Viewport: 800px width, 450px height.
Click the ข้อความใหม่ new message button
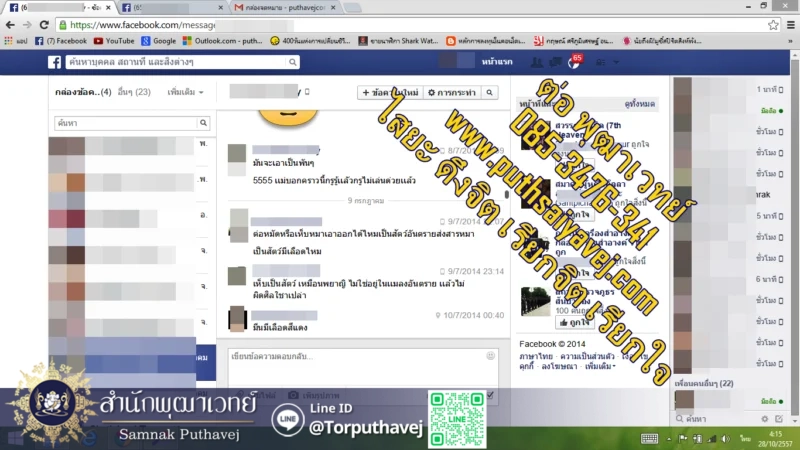click(x=390, y=92)
